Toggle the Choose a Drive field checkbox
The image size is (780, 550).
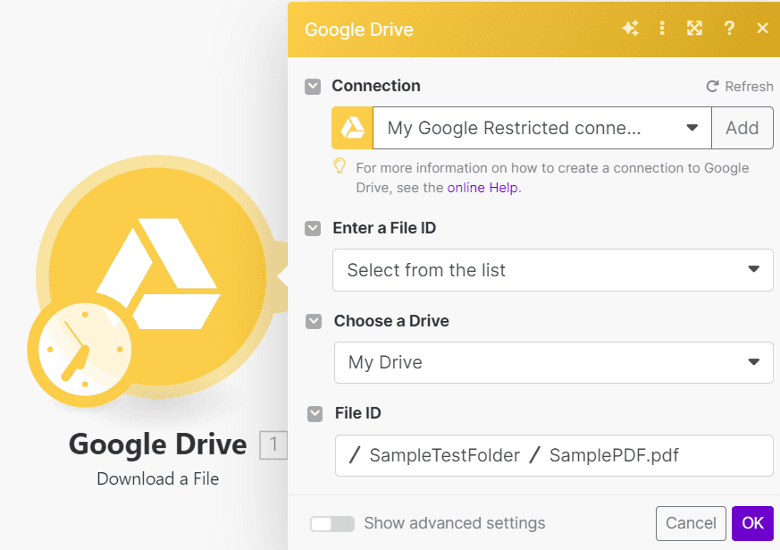click(x=314, y=321)
